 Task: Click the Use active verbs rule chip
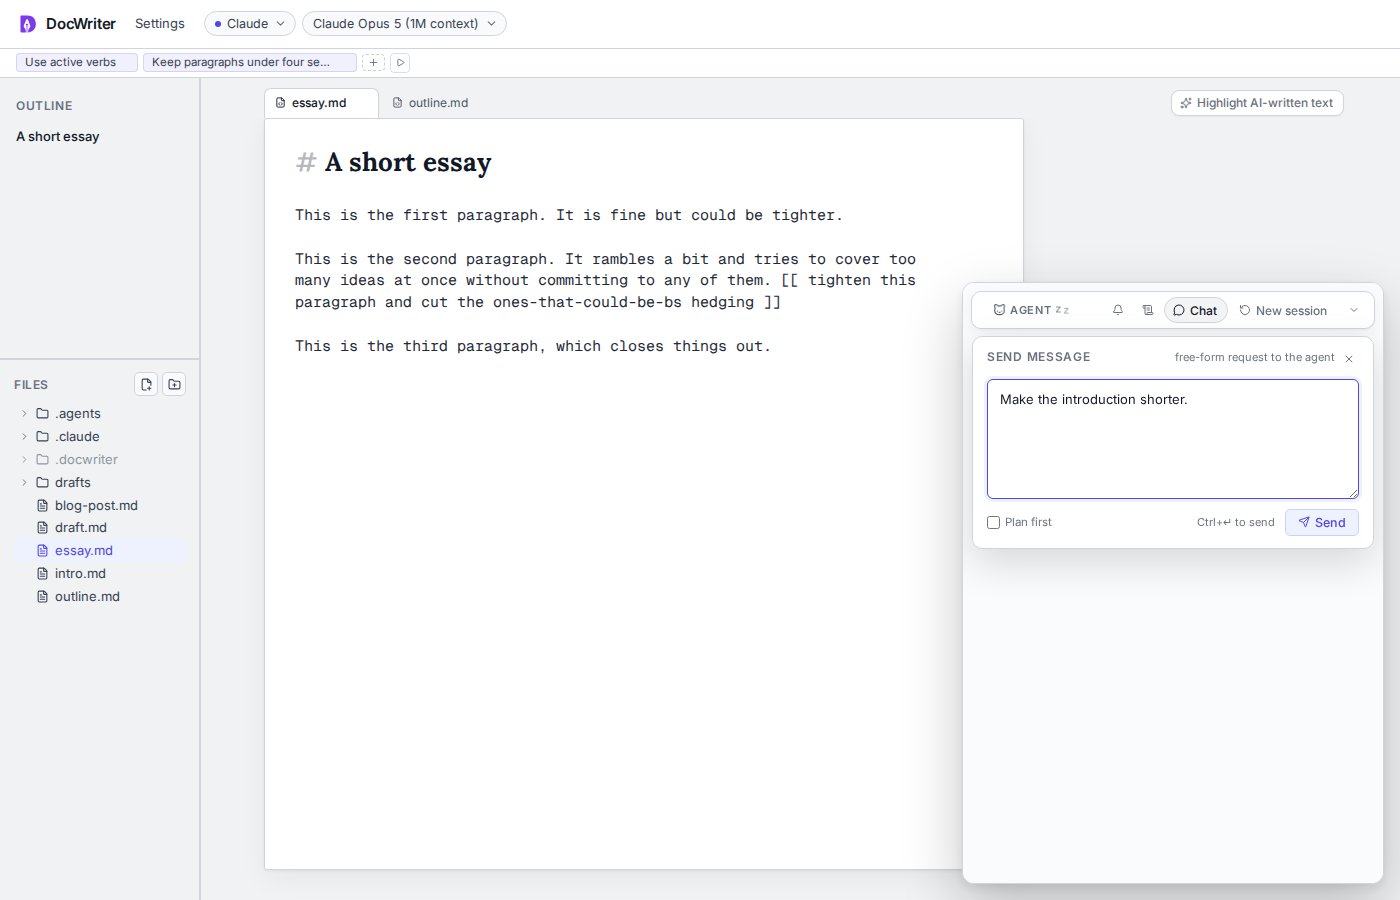pos(76,62)
